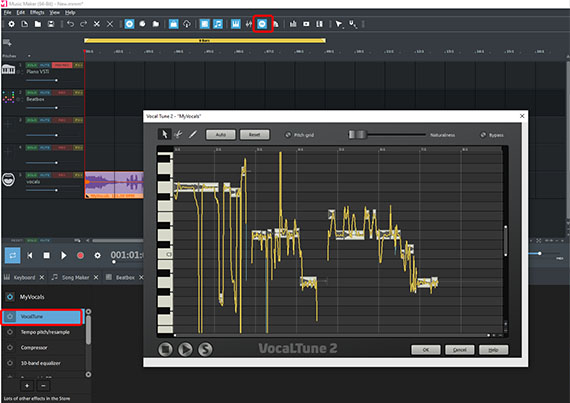Toggle power for Compressor effect
The image size is (570, 403).
(x=10, y=348)
